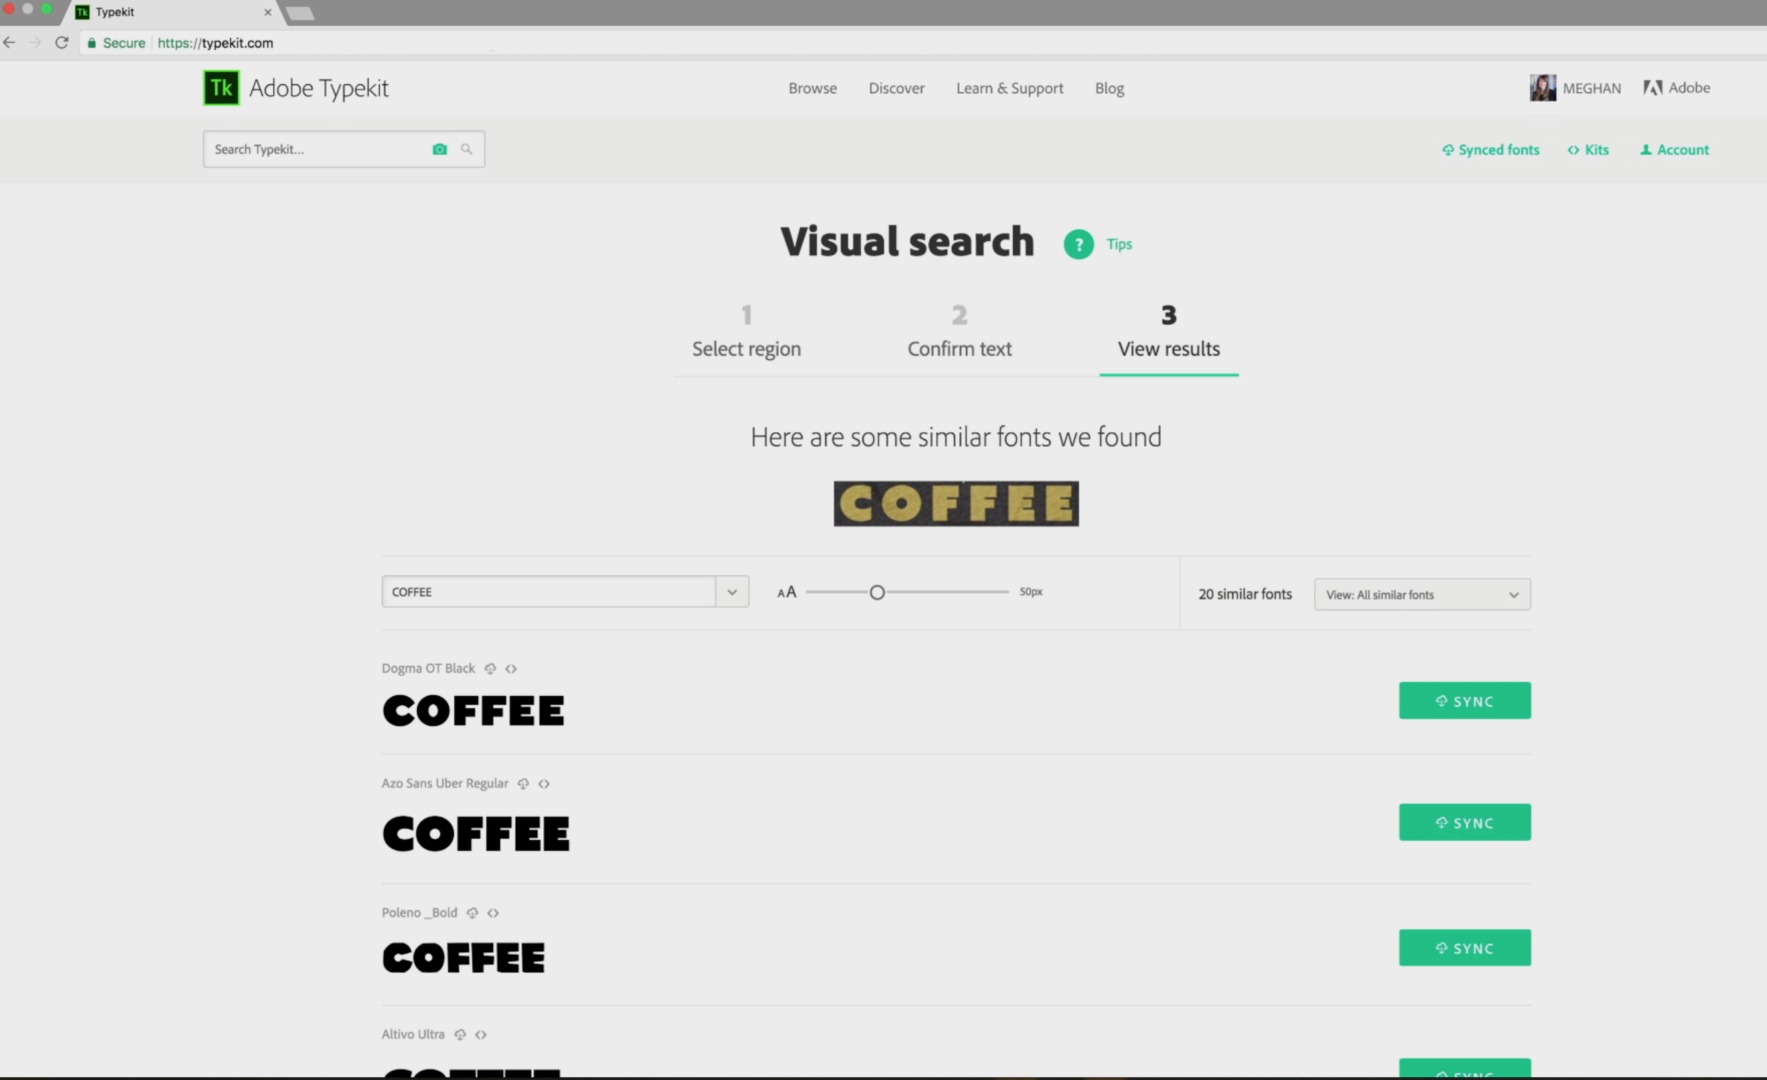The height and width of the screenshot is (1080, 1767).
Task: Open a new browser tab
Action: (300, 13)
